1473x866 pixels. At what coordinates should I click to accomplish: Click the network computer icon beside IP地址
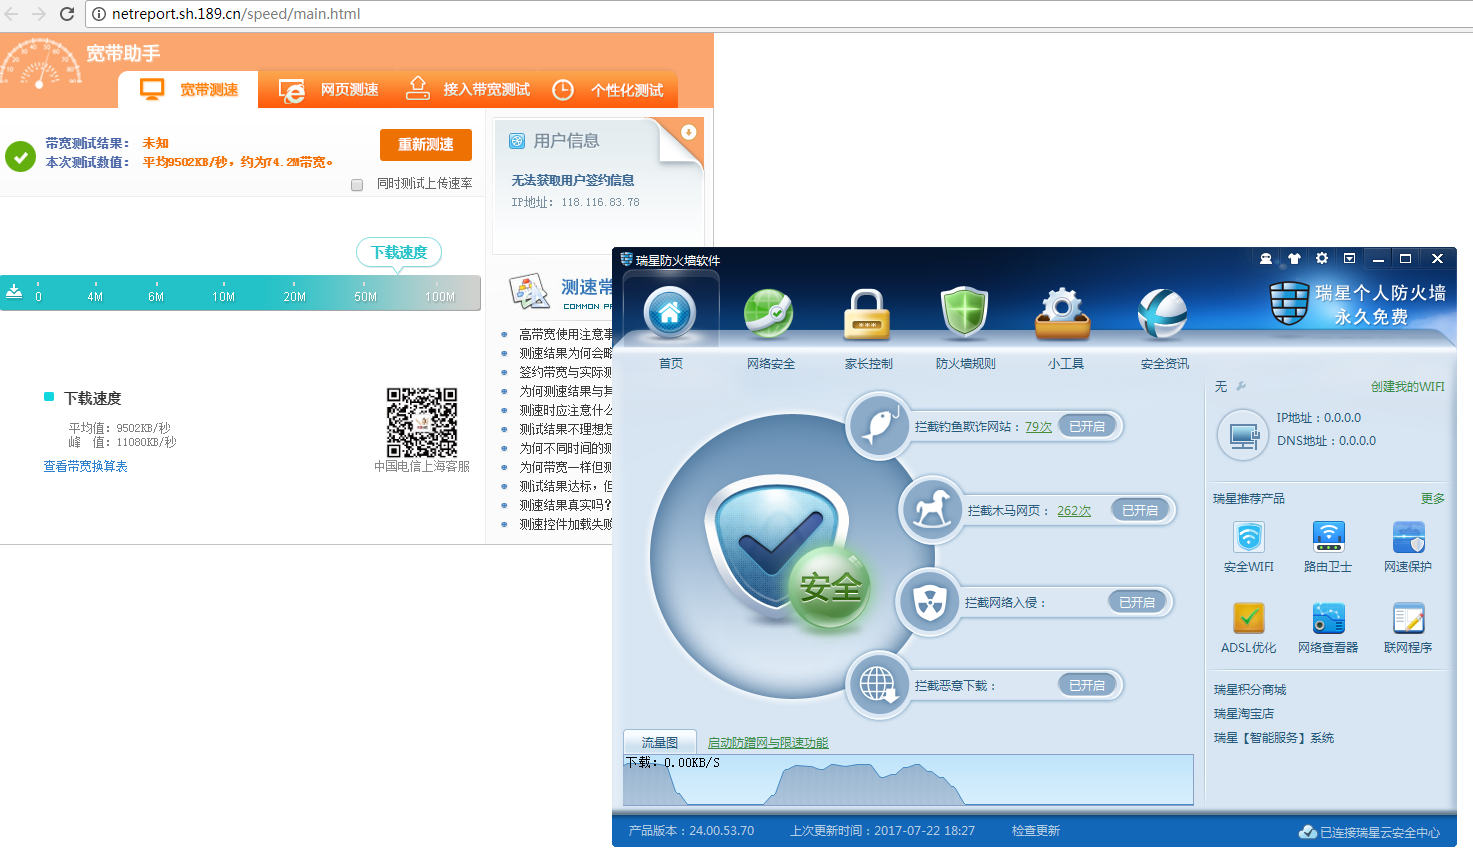click(x=1244, y=436)
